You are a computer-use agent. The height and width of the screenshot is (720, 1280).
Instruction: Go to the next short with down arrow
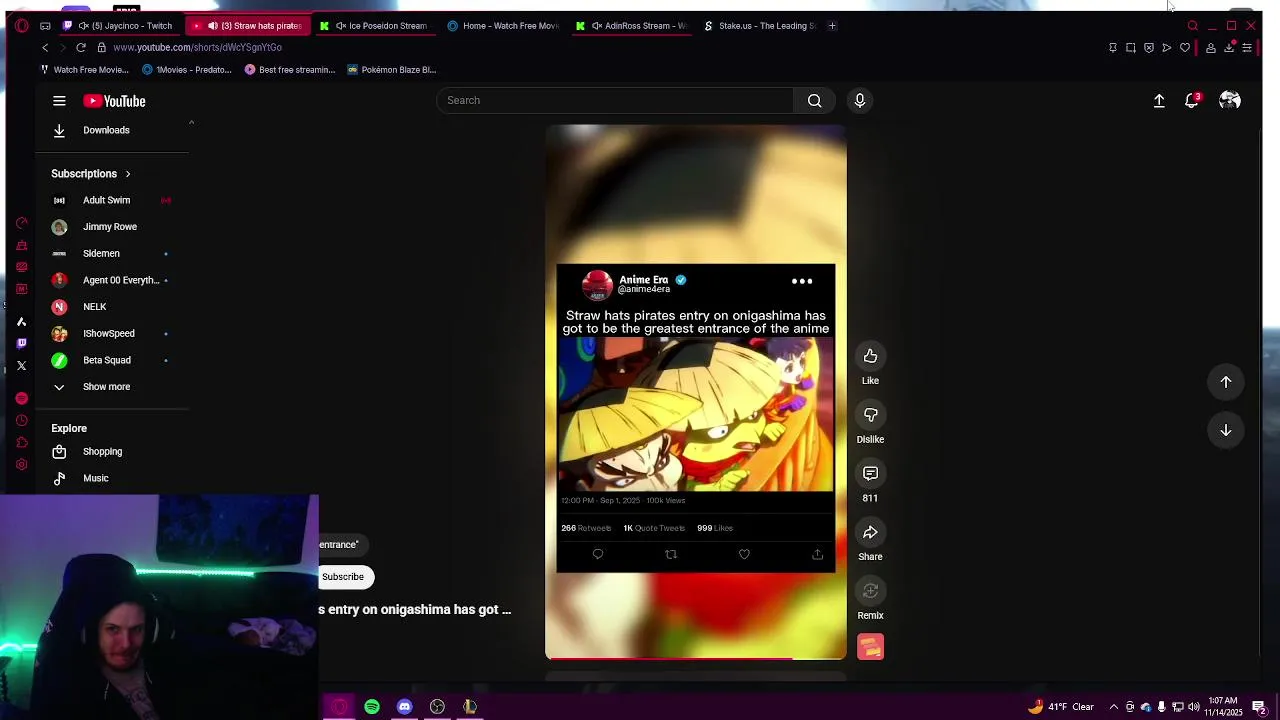(x=1226, y=430)
